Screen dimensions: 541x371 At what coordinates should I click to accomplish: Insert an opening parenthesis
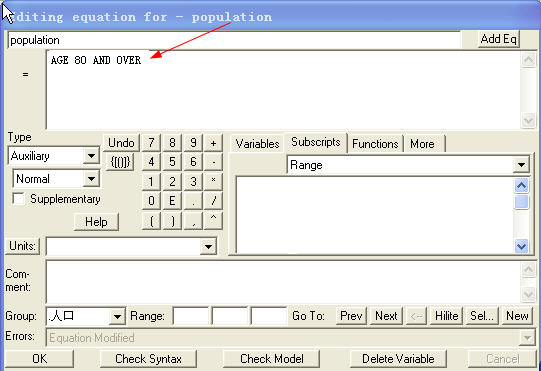tap(151, 221)
